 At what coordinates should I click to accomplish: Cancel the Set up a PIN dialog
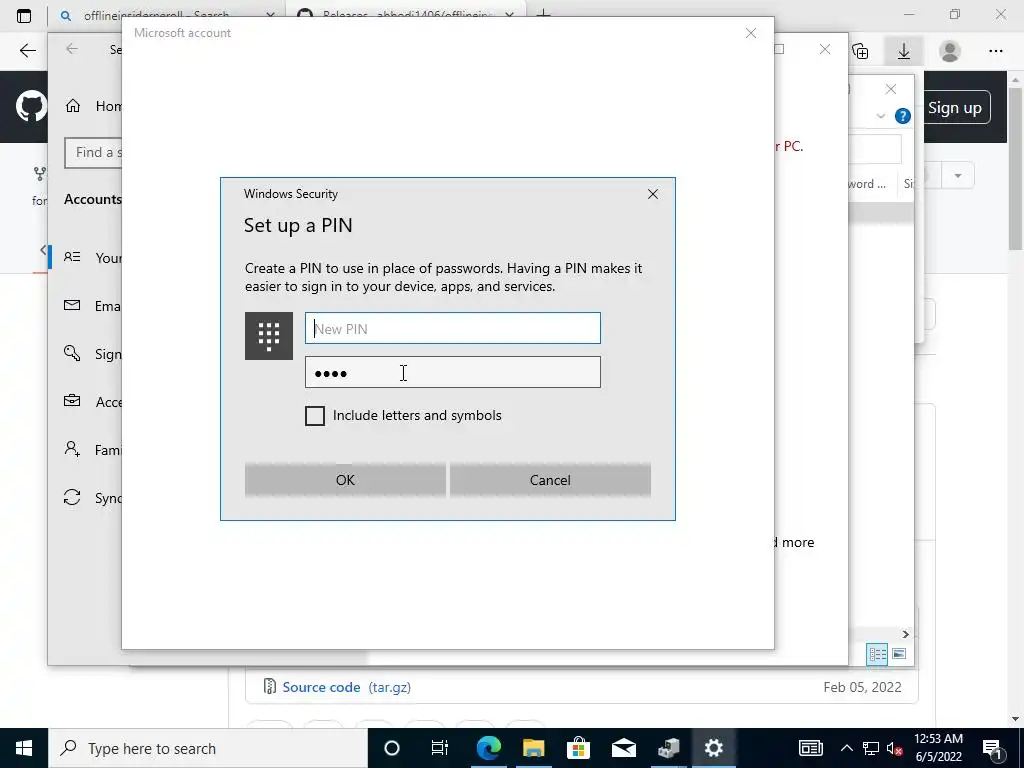coord(550,480)
